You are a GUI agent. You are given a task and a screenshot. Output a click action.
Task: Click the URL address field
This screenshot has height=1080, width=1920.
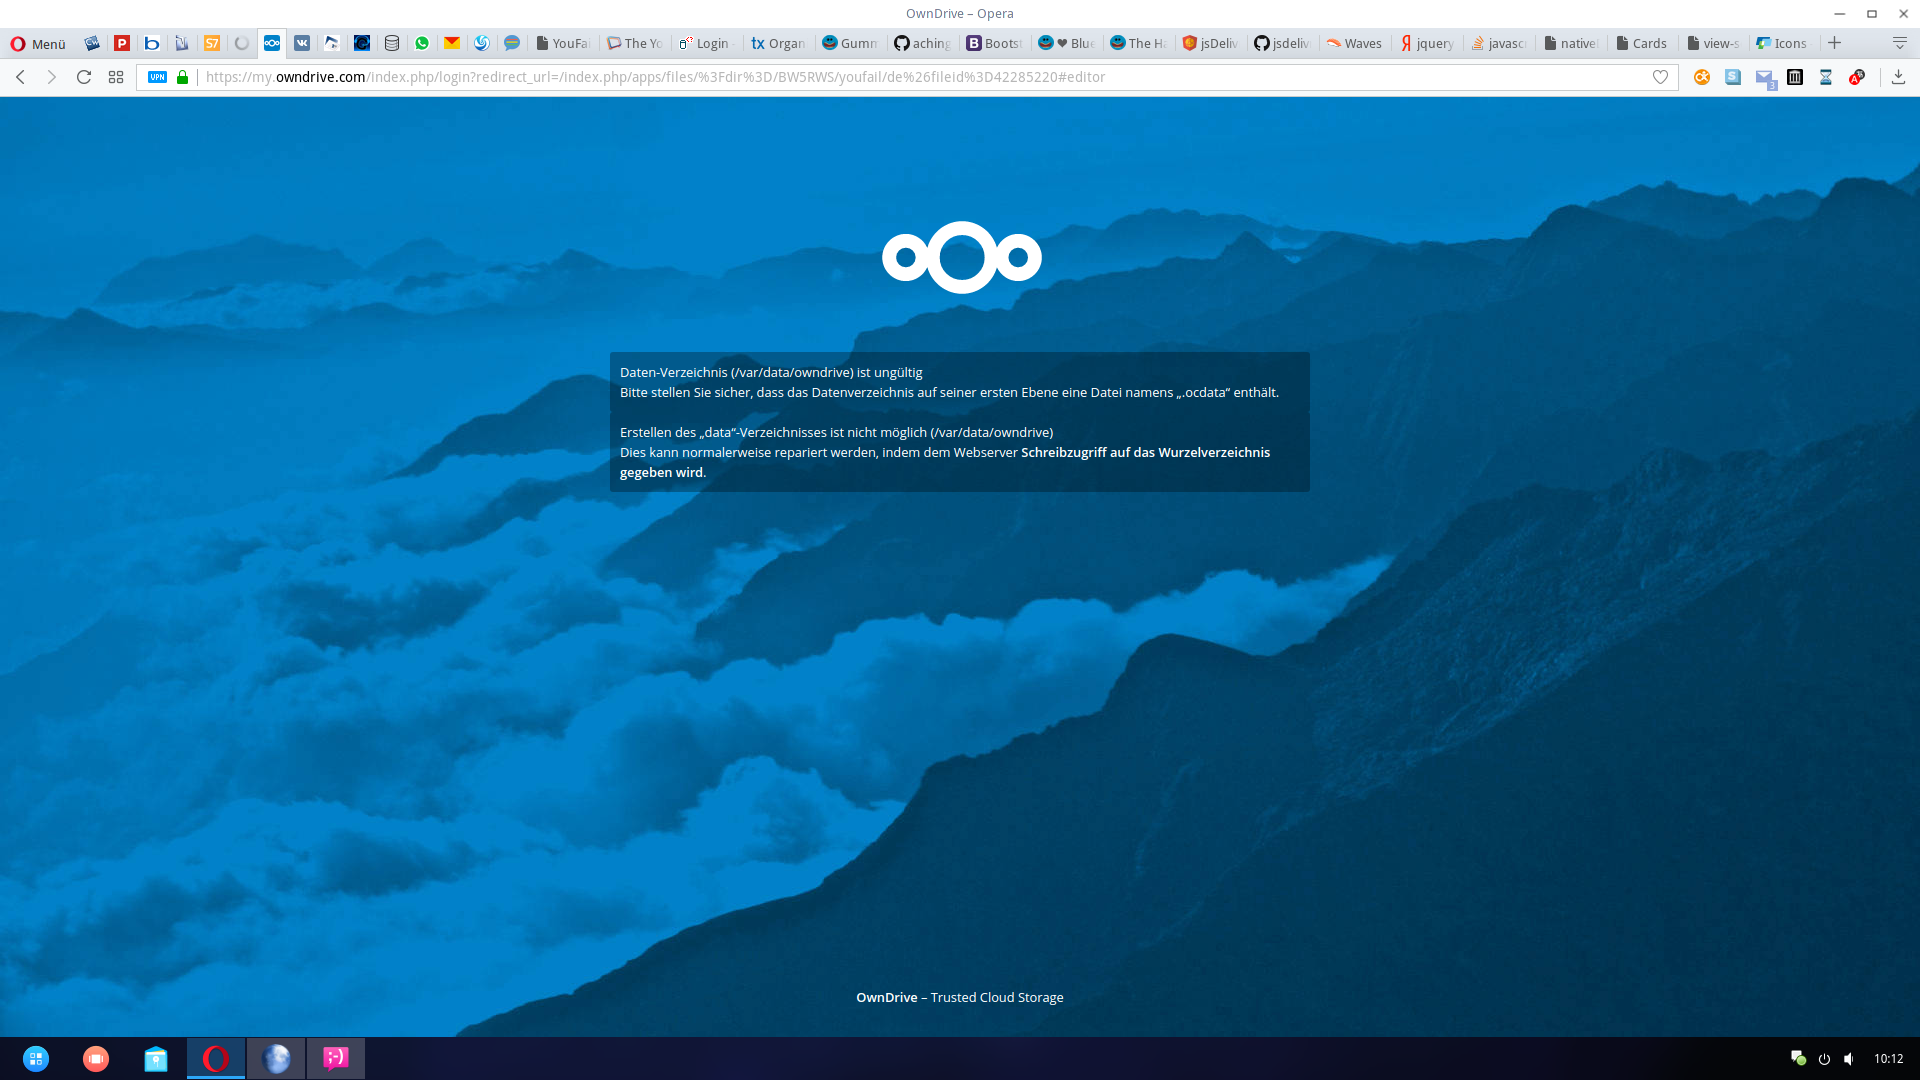coord(900,77)
